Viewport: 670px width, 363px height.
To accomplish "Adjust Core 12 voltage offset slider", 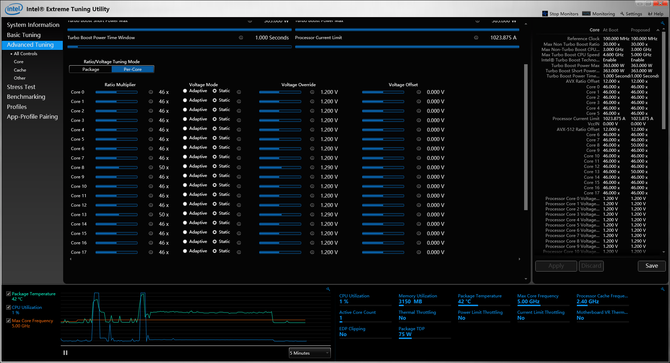I will tap(383, 205).
